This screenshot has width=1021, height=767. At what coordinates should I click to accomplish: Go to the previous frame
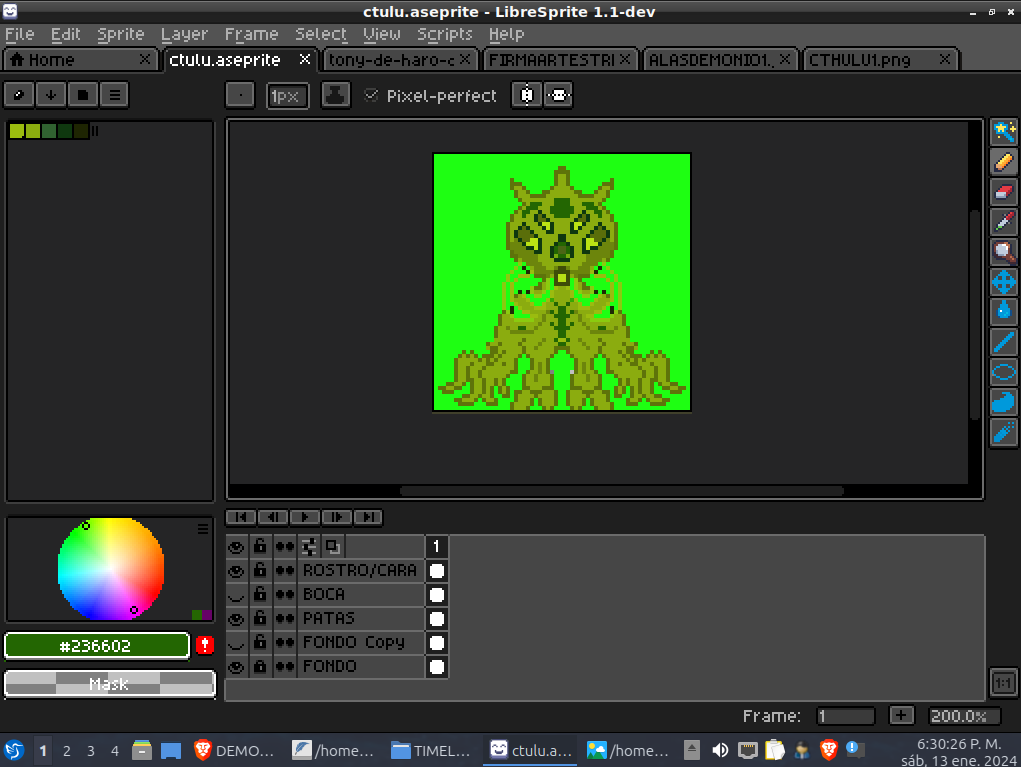[x=273, y=517]
